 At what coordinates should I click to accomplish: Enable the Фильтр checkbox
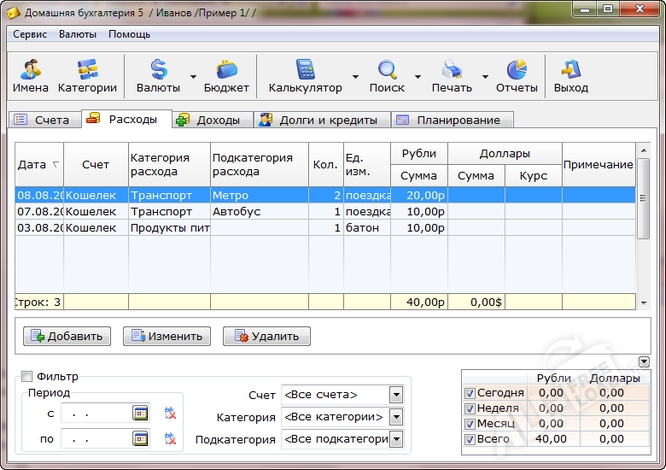coord(27,377)
